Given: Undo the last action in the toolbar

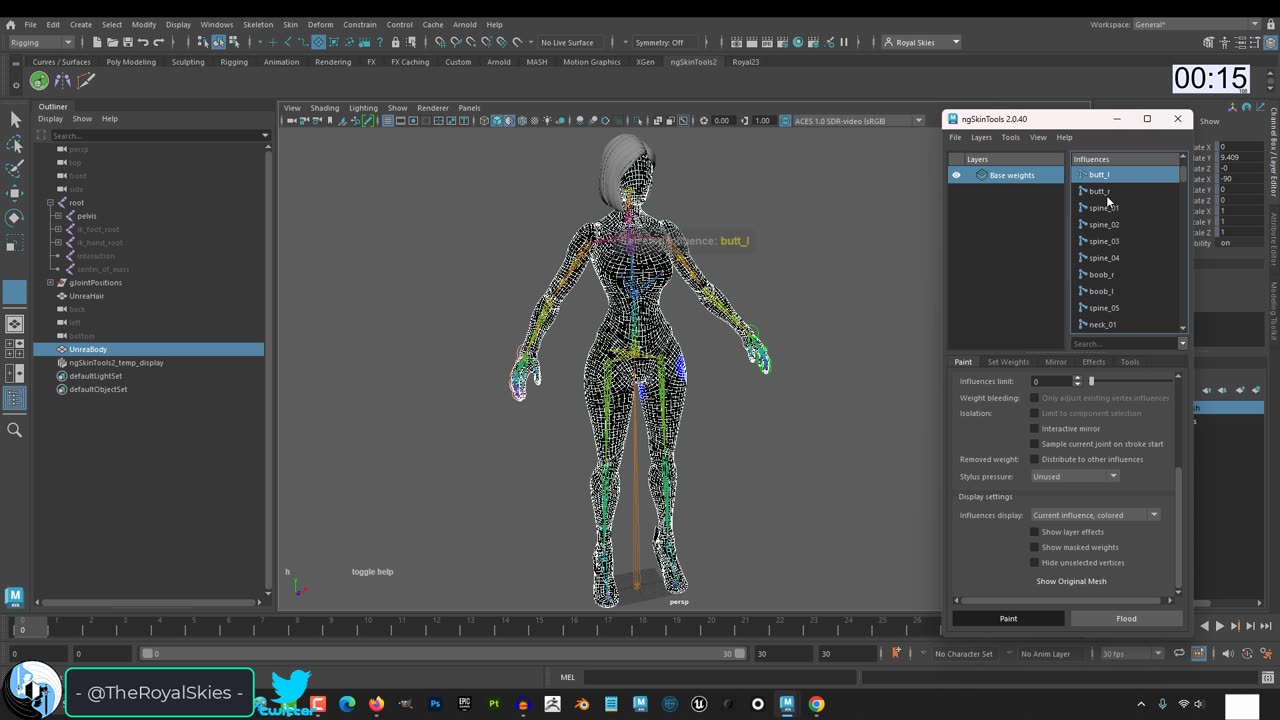Looking at the screenshot, I should (143, 42).
